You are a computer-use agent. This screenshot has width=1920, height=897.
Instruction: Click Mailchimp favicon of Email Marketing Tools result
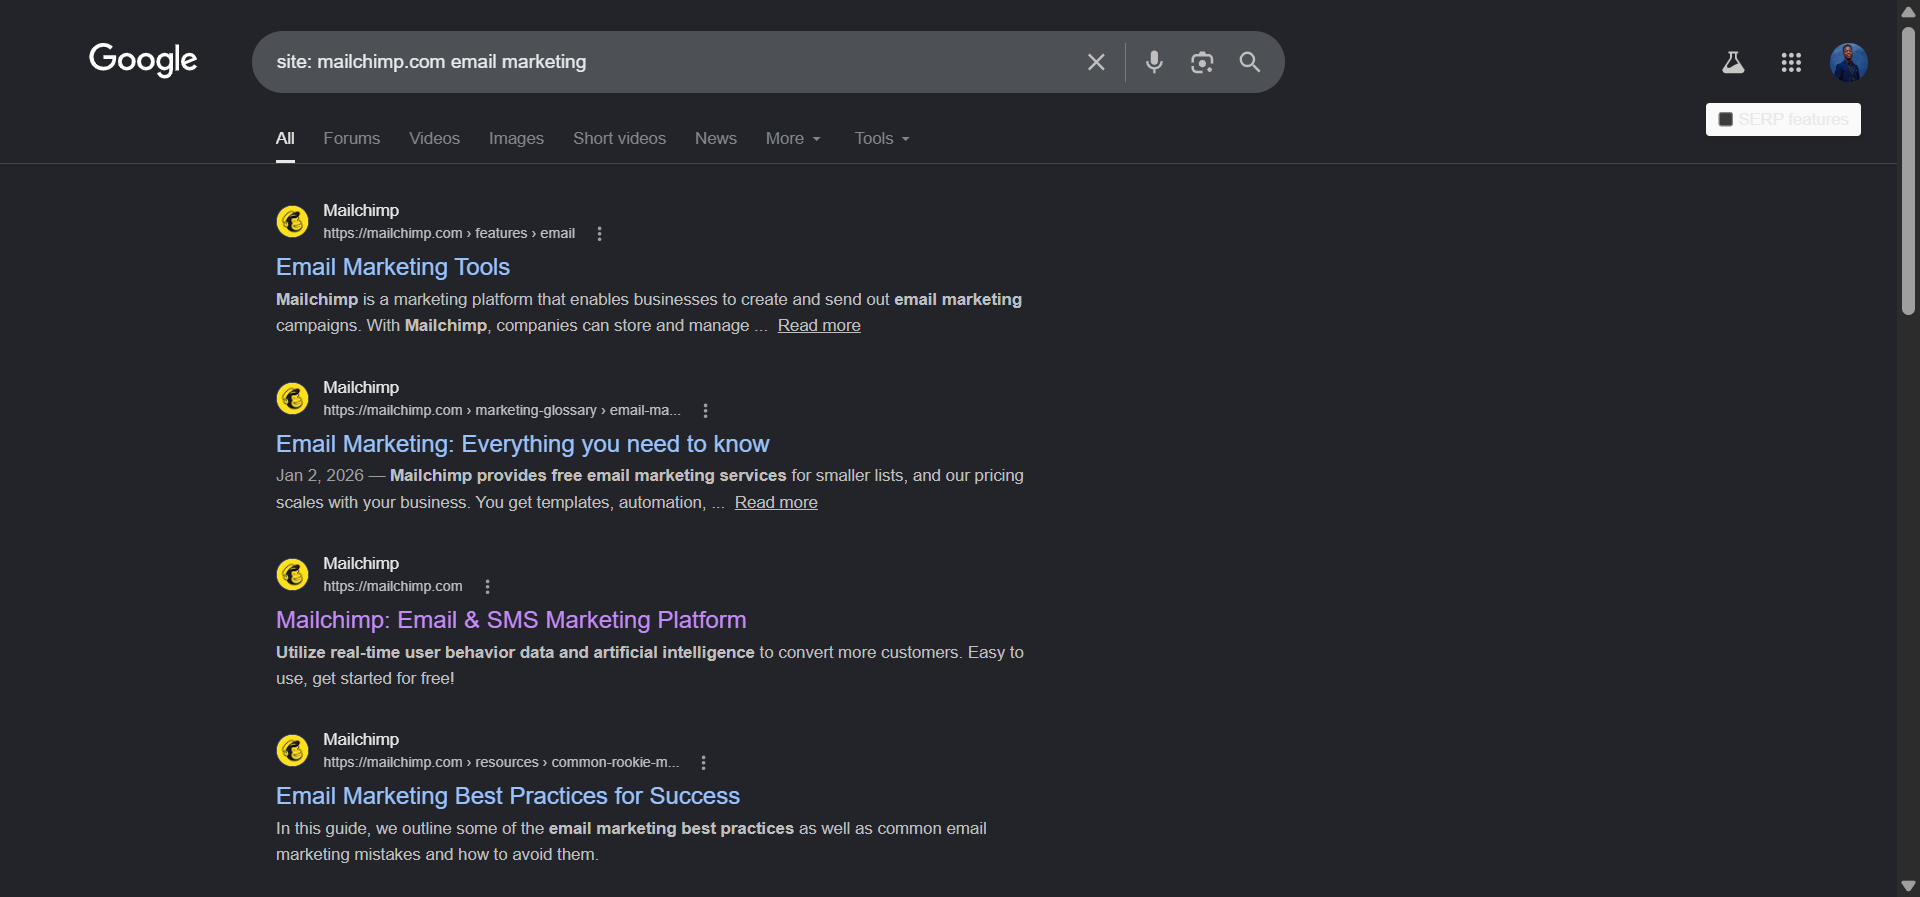coord(293,221)
